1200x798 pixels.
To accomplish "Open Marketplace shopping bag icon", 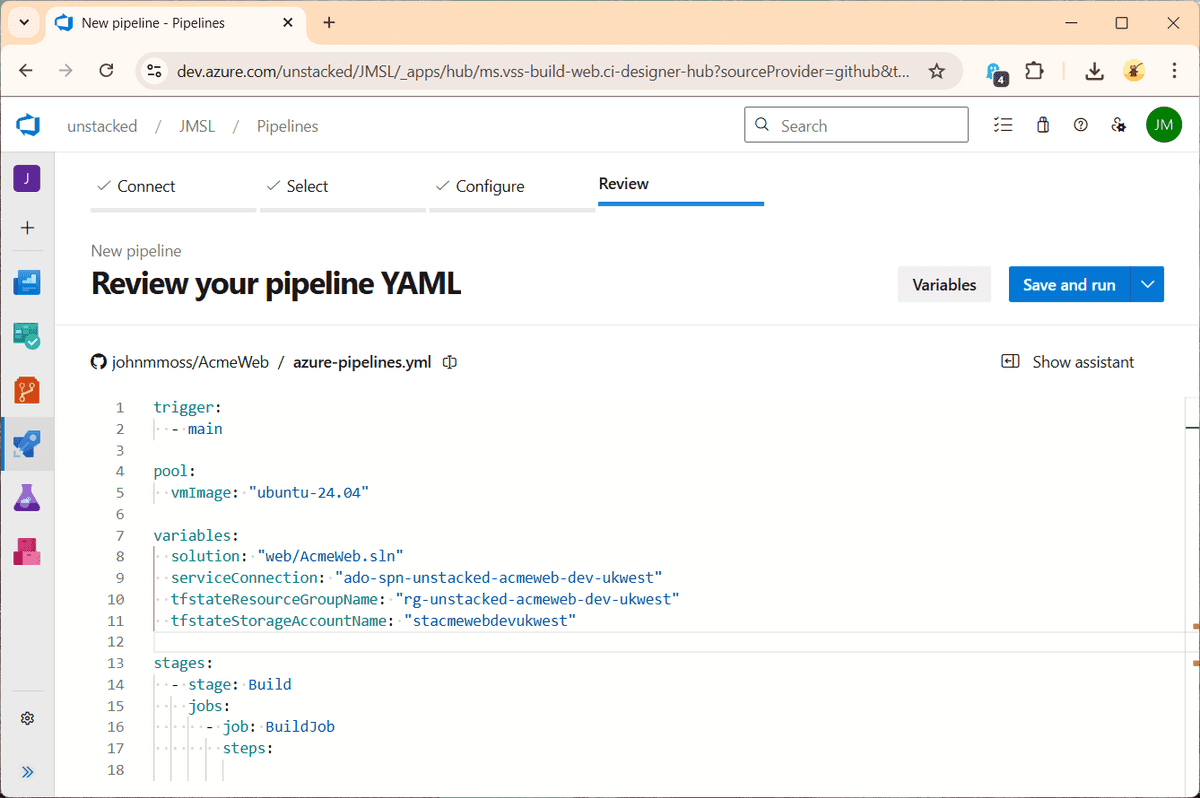I will pyautogui.click(x=1043, y=125).
